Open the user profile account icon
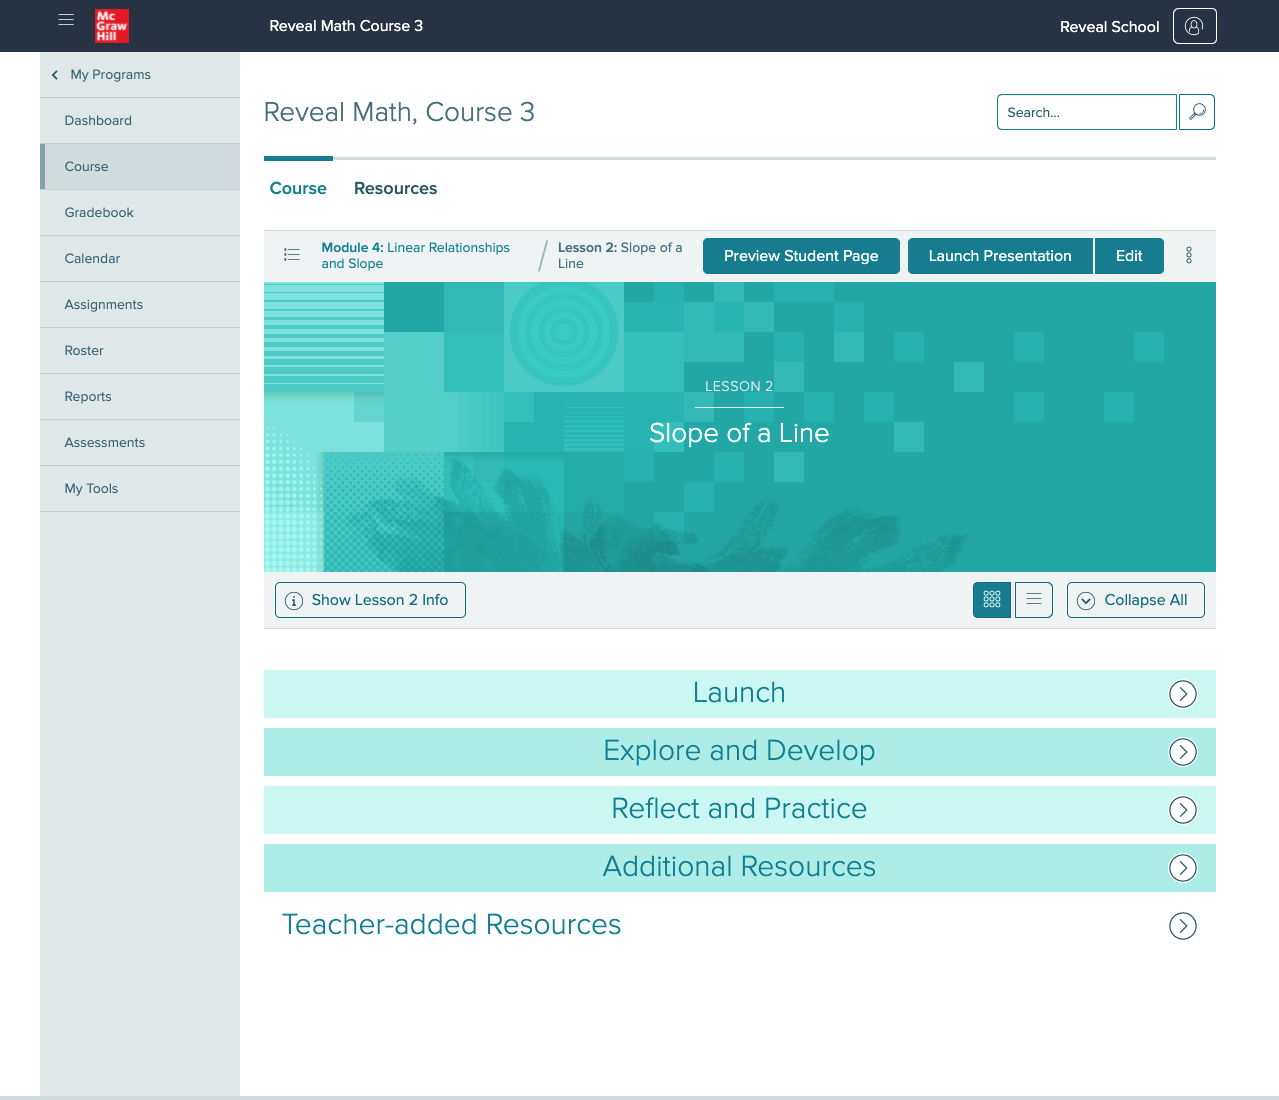Viewport: 1279px width, 1100px height. [x=1194, y=26]
